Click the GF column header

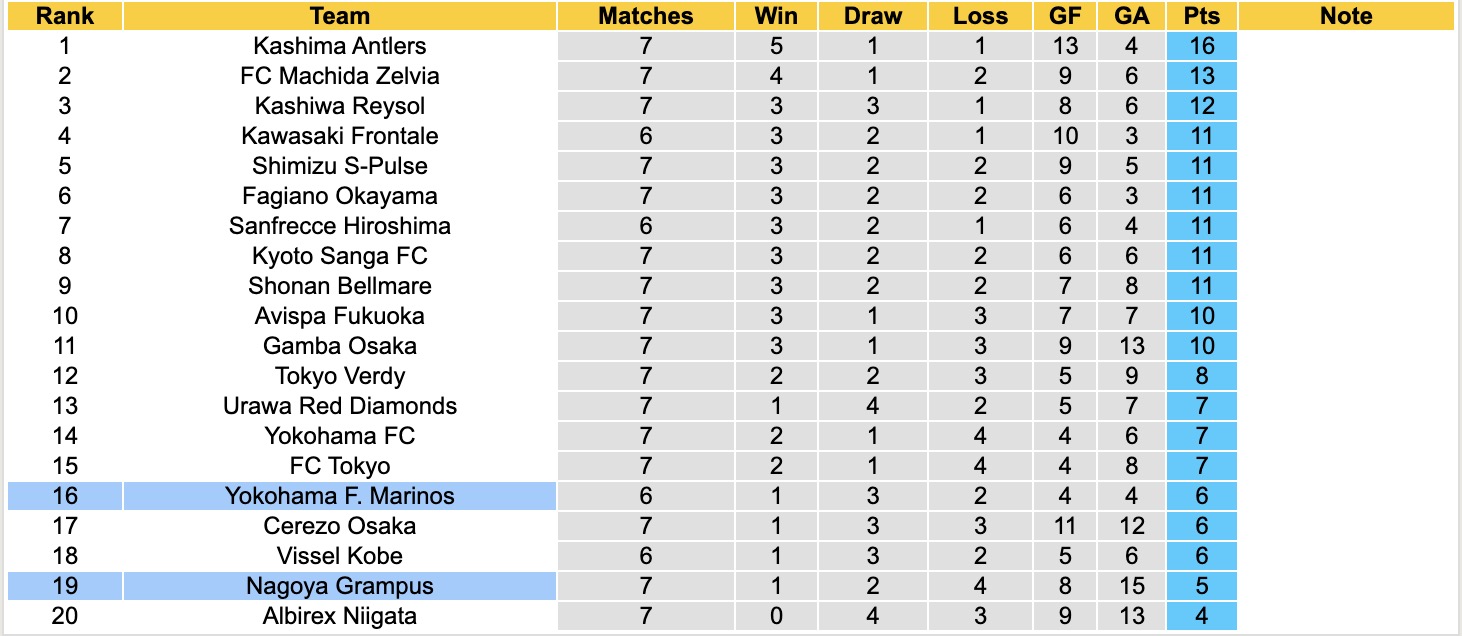1066,16
